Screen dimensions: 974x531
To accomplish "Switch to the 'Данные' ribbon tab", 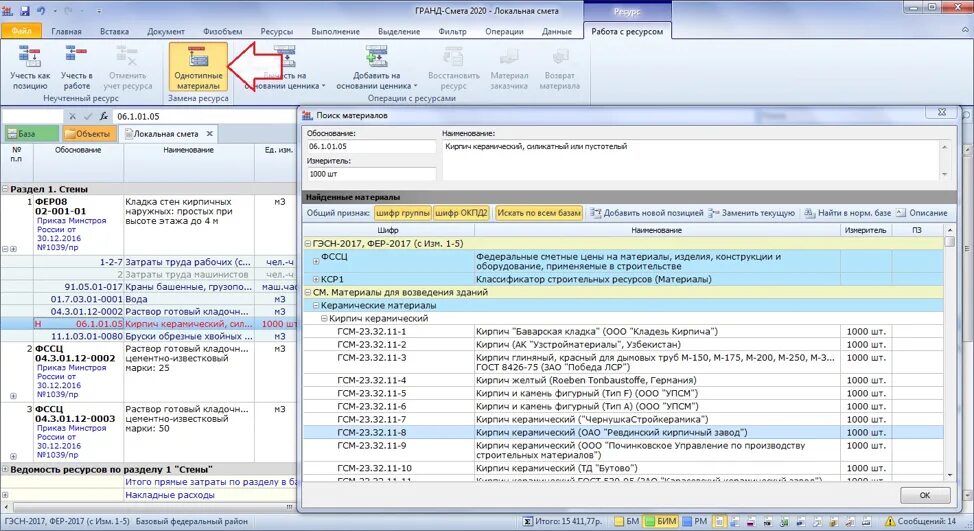I will (x=557, y=31).
